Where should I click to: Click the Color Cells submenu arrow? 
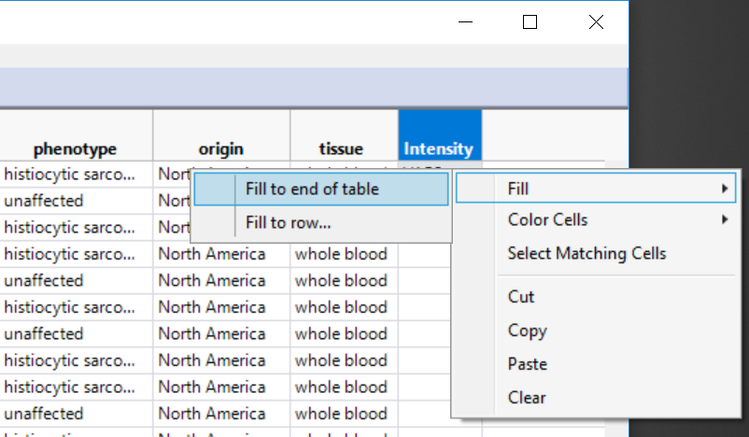point(723,220)
